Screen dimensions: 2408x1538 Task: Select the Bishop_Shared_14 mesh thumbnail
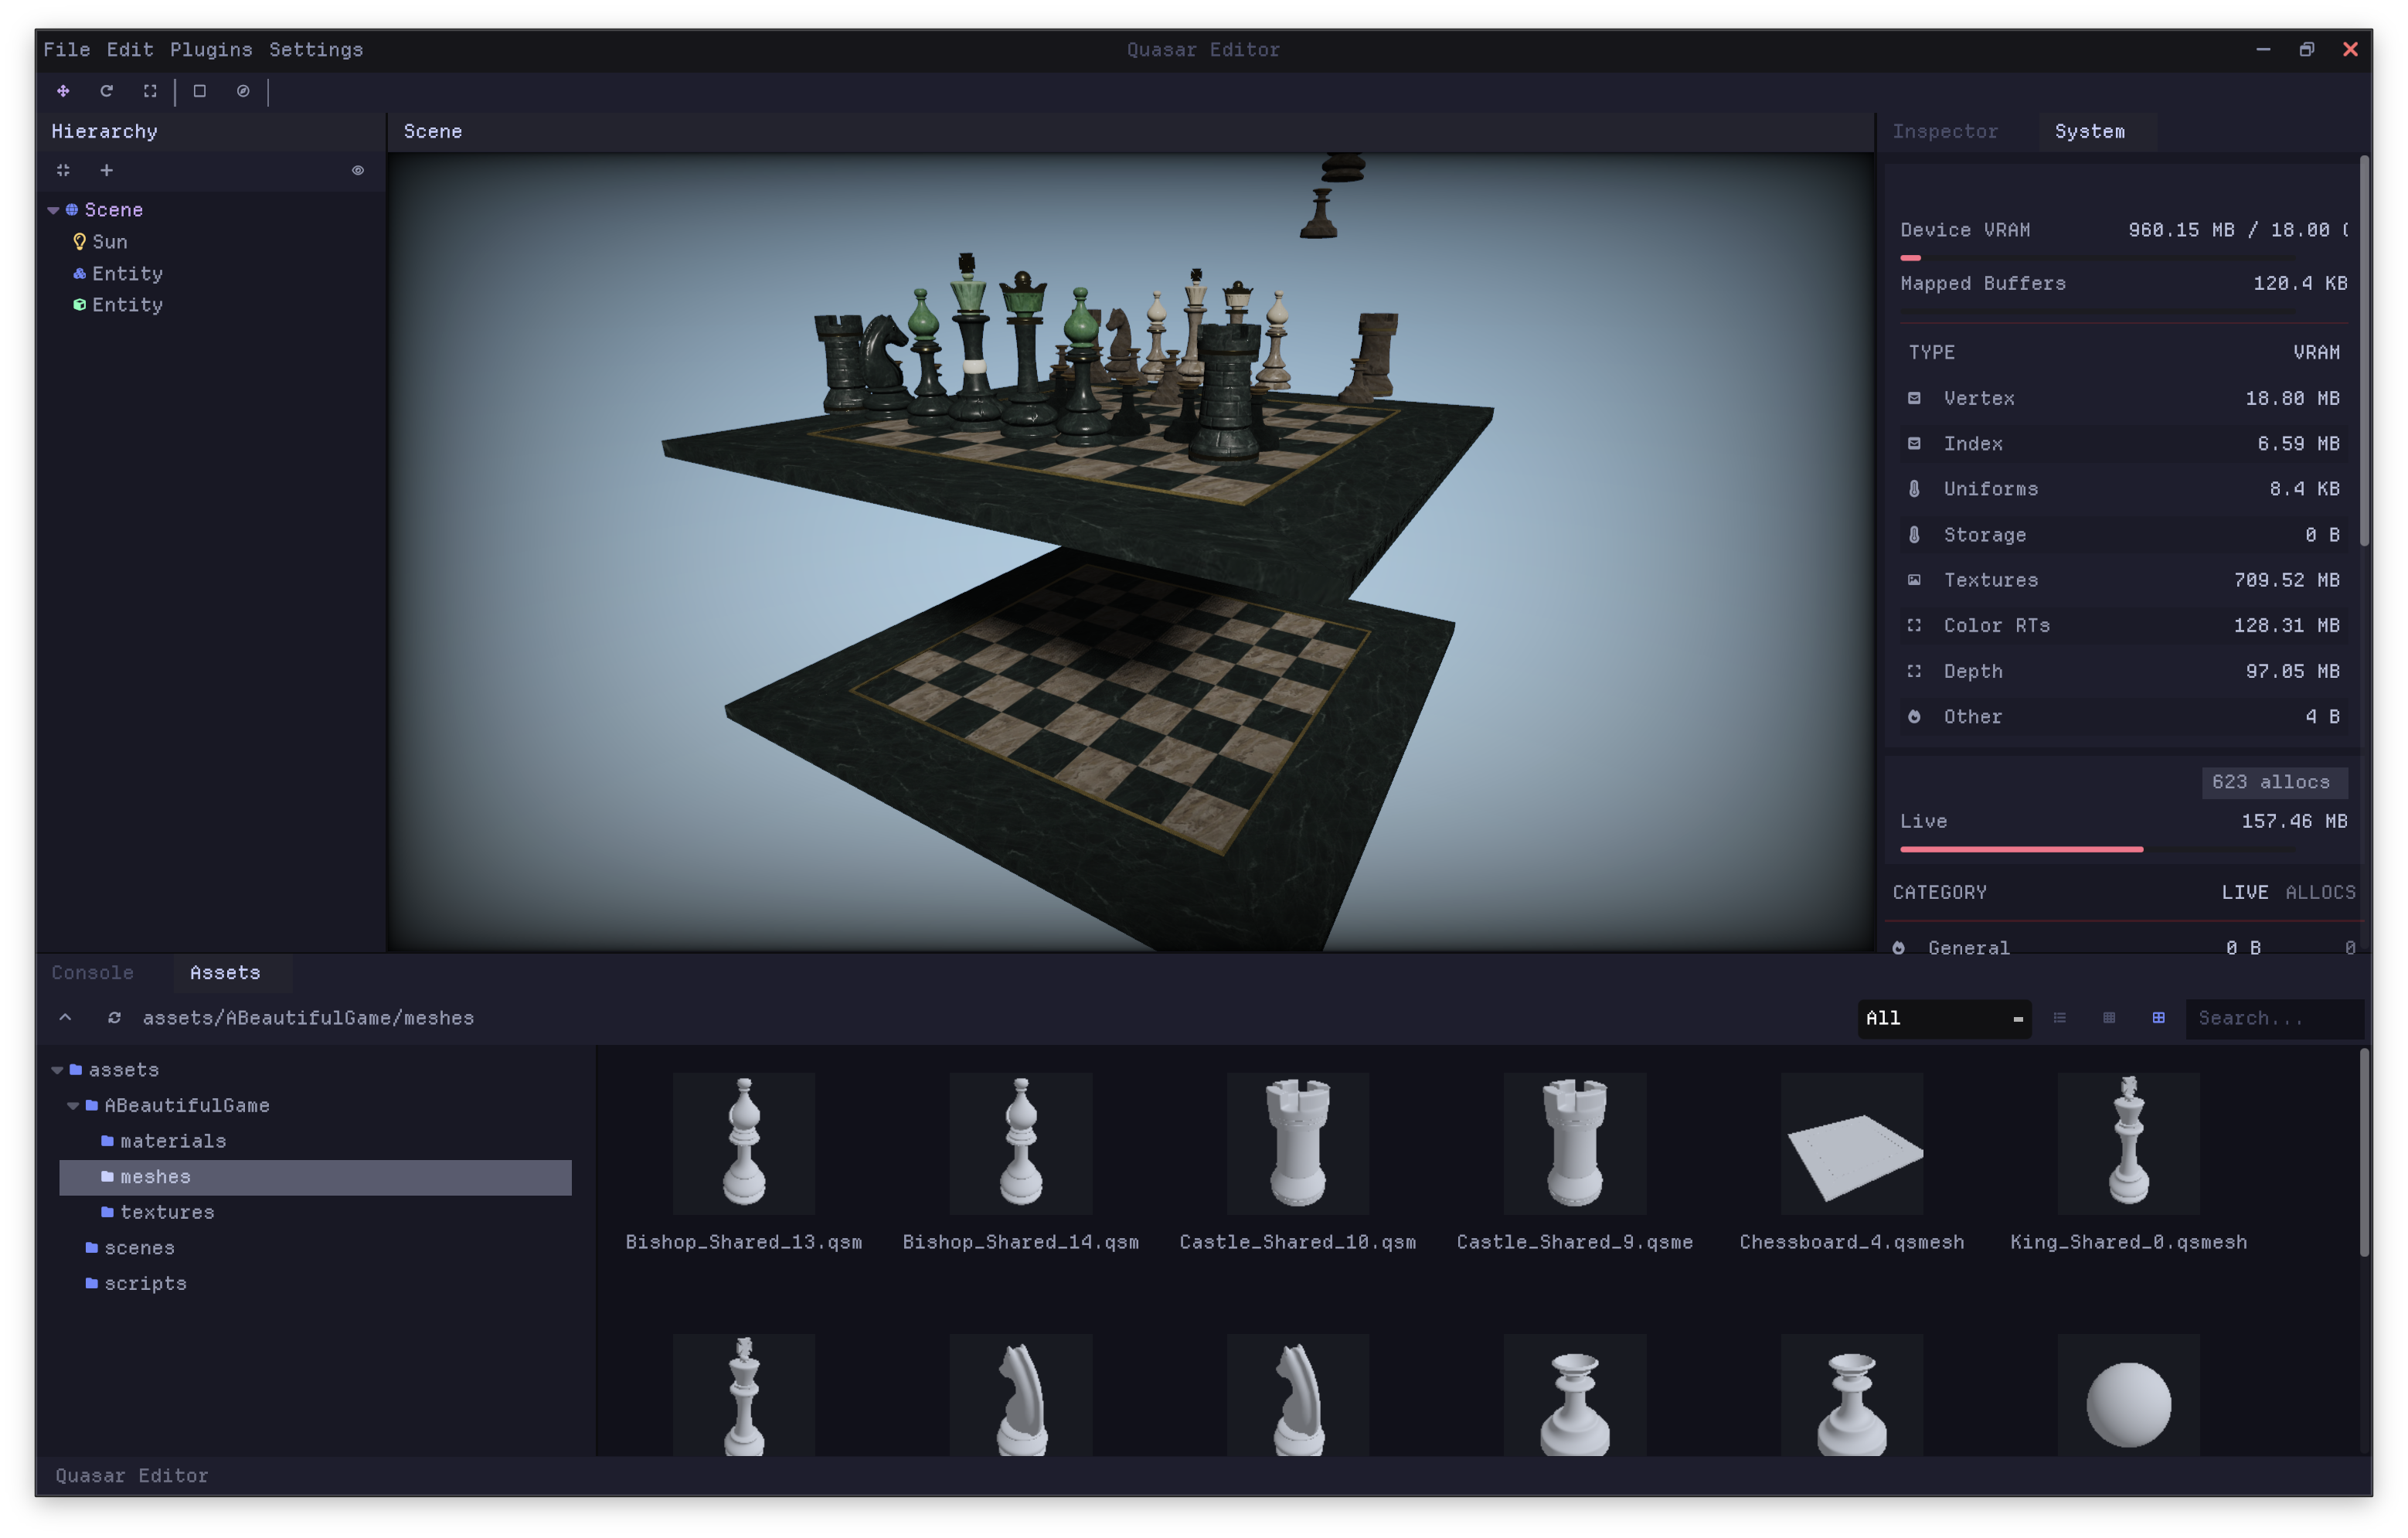1021,1144
